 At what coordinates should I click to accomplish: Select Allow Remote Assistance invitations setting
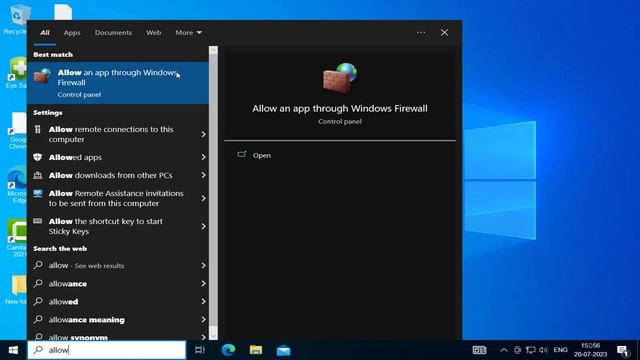[118, 198]
